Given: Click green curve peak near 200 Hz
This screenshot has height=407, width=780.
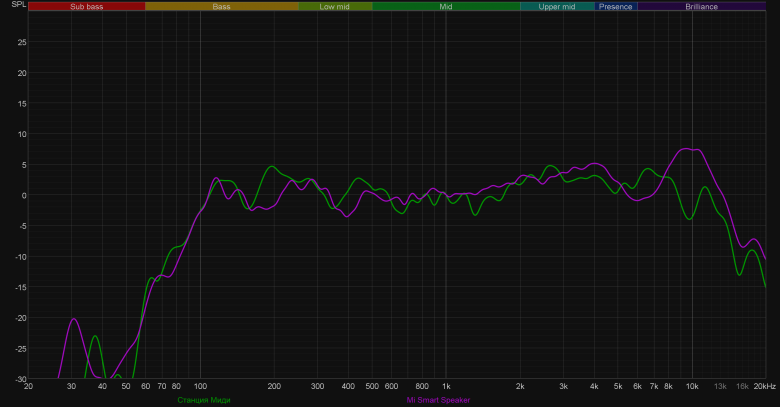Looking at the screenshot, I should click(272, 166).
